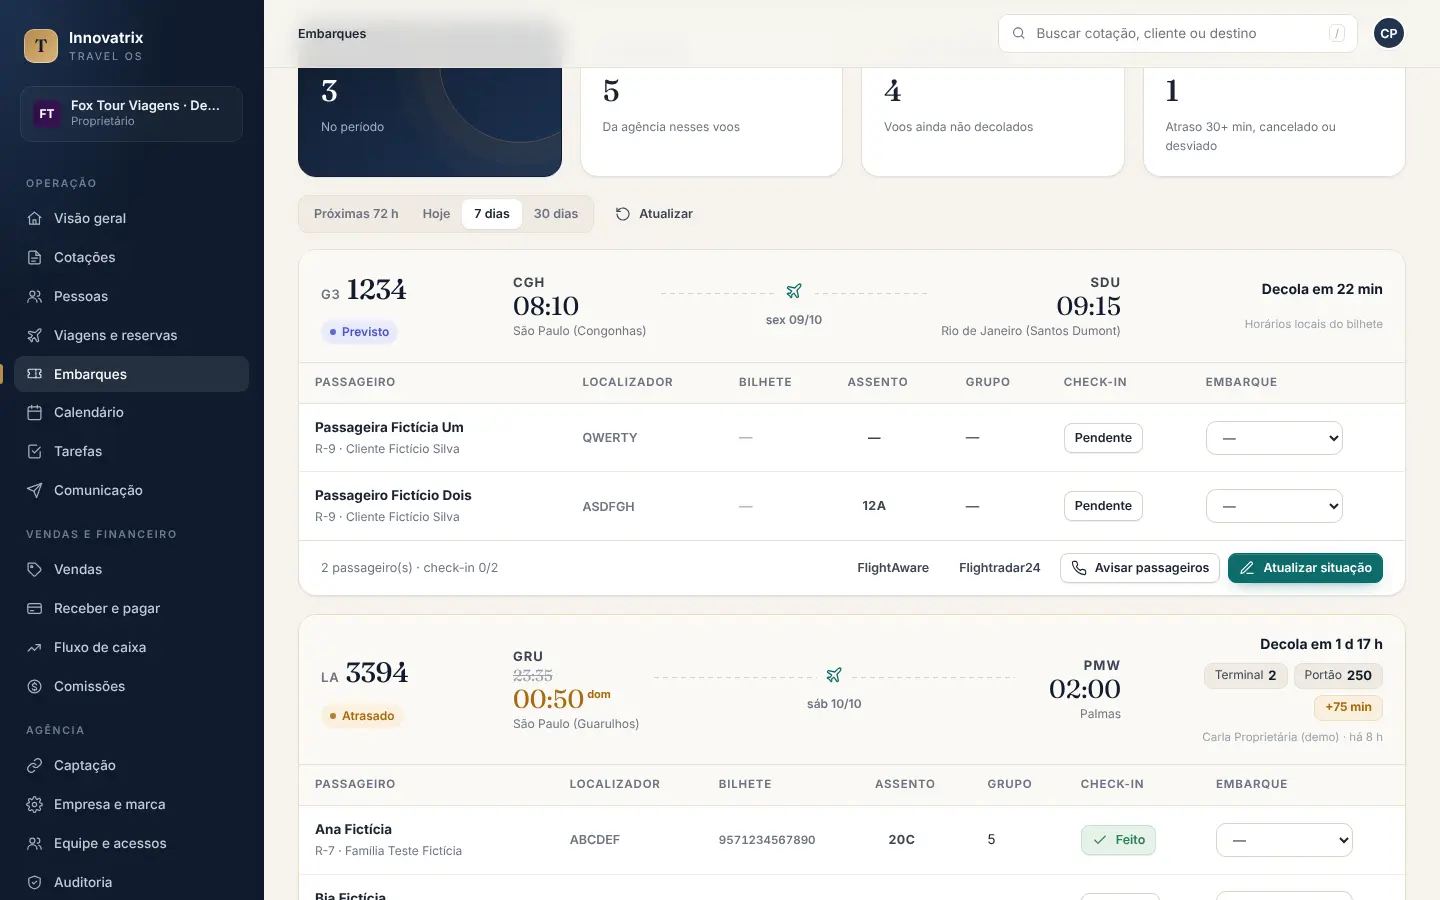The width and height of the screenshot is (1440, 900).
Task: Click the Portão 250 chip
Action: click(1338, 675)
